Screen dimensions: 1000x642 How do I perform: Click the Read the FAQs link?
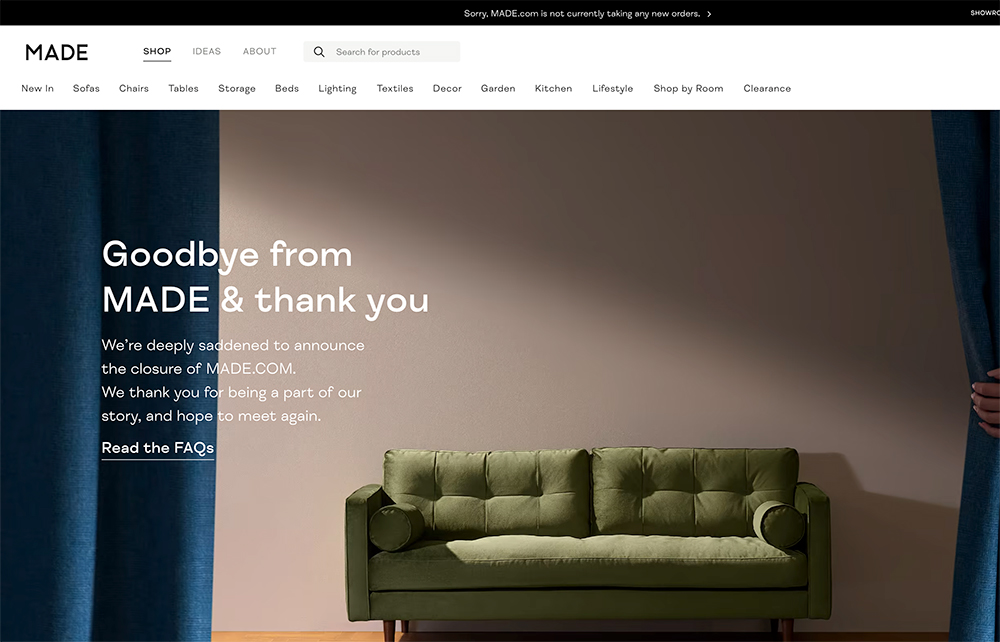pyautogui.click(x=158, y=448)
